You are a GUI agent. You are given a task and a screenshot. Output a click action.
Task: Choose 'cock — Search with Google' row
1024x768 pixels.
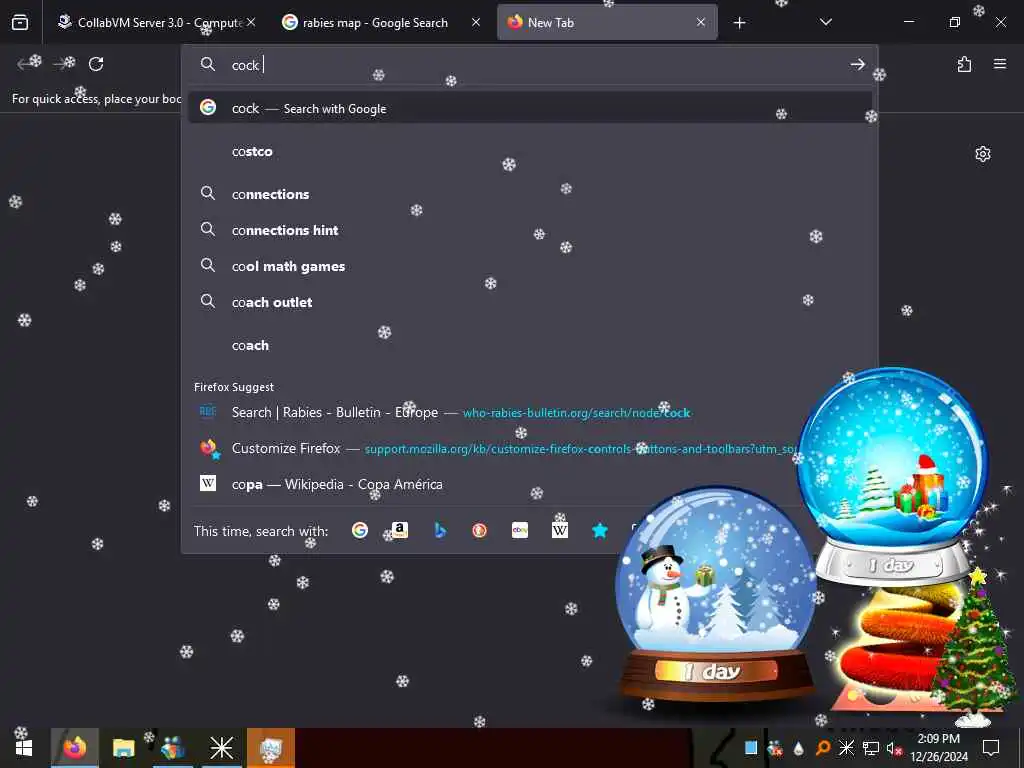pos(530,108)
